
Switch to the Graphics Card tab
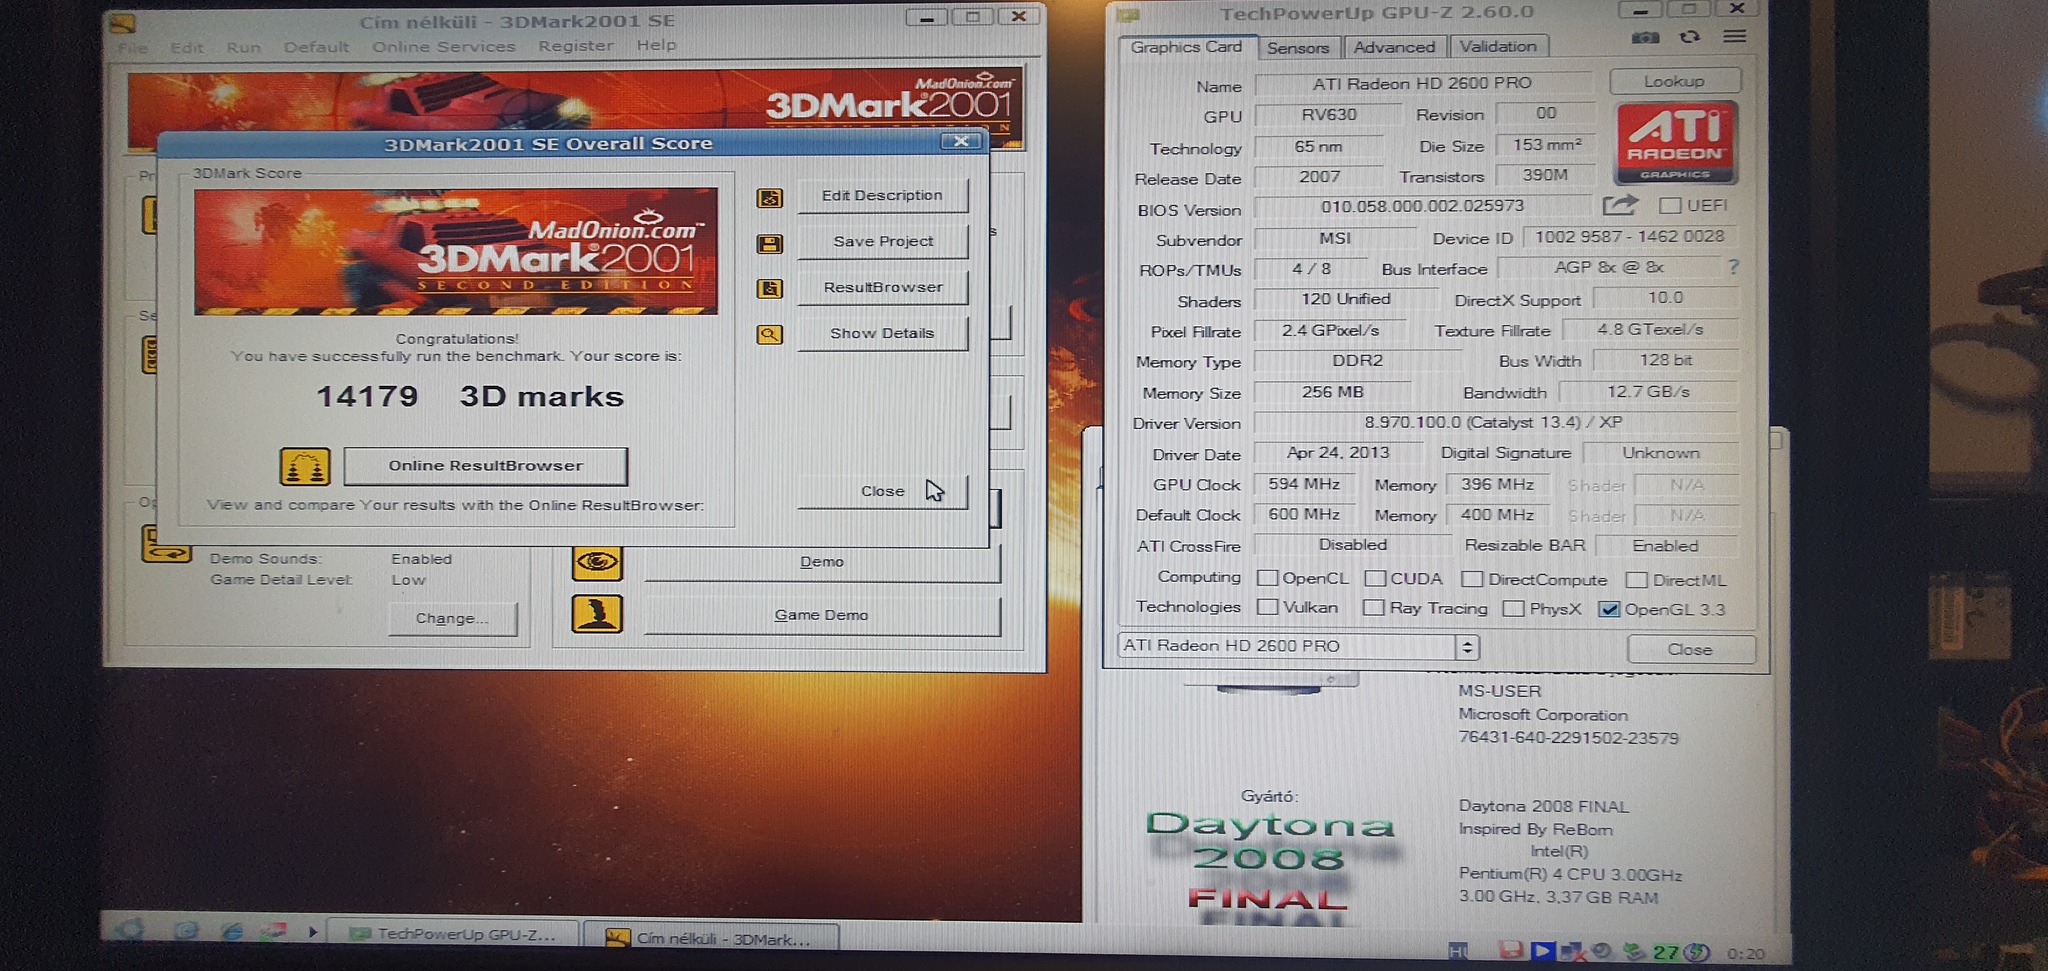coord(1186,47)
